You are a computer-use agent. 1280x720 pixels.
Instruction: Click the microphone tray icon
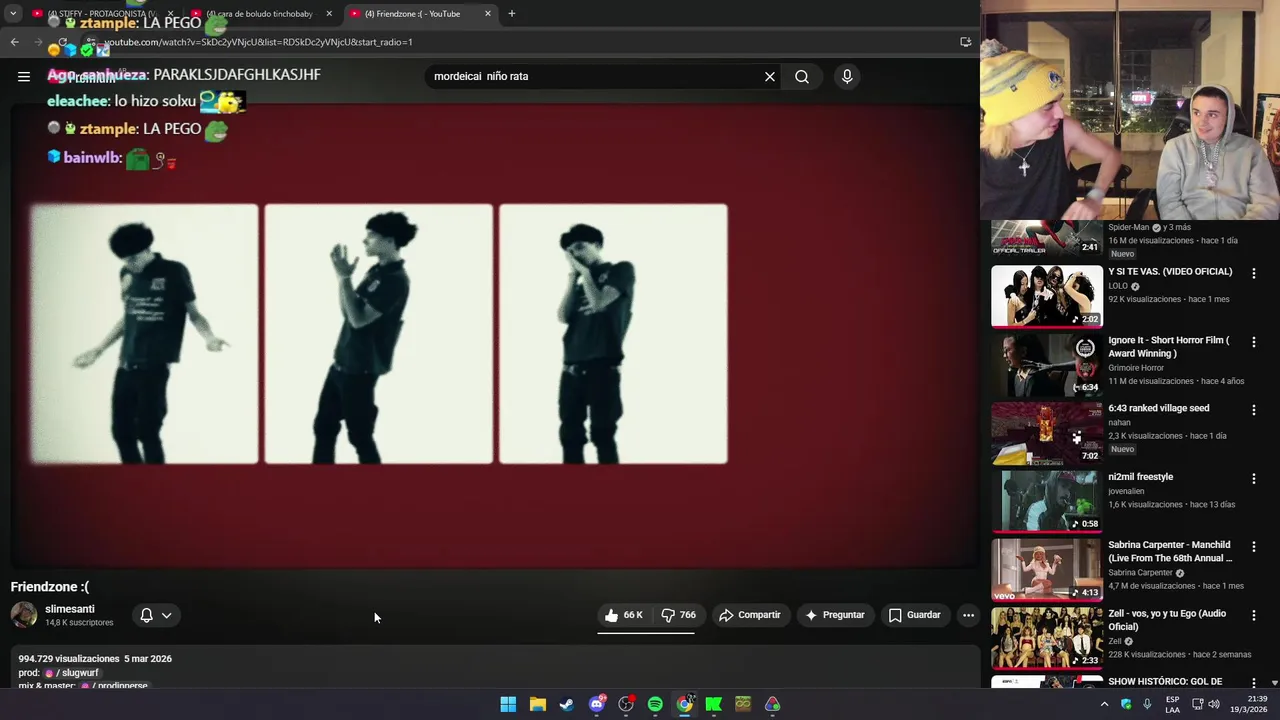tap(1147, 704)
